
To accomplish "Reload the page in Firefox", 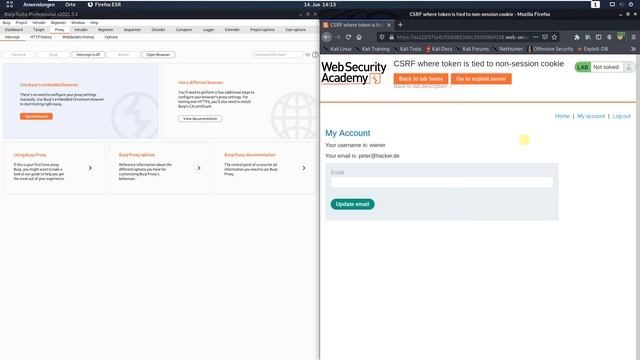I will click(x=348, y=37).
